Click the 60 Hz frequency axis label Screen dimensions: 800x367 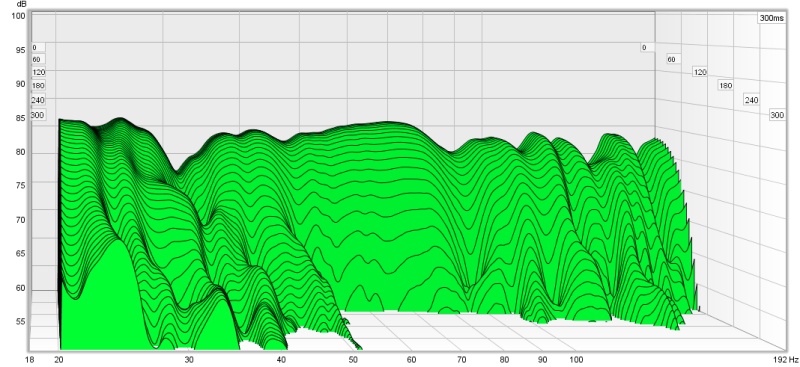(x=412, y=360)
